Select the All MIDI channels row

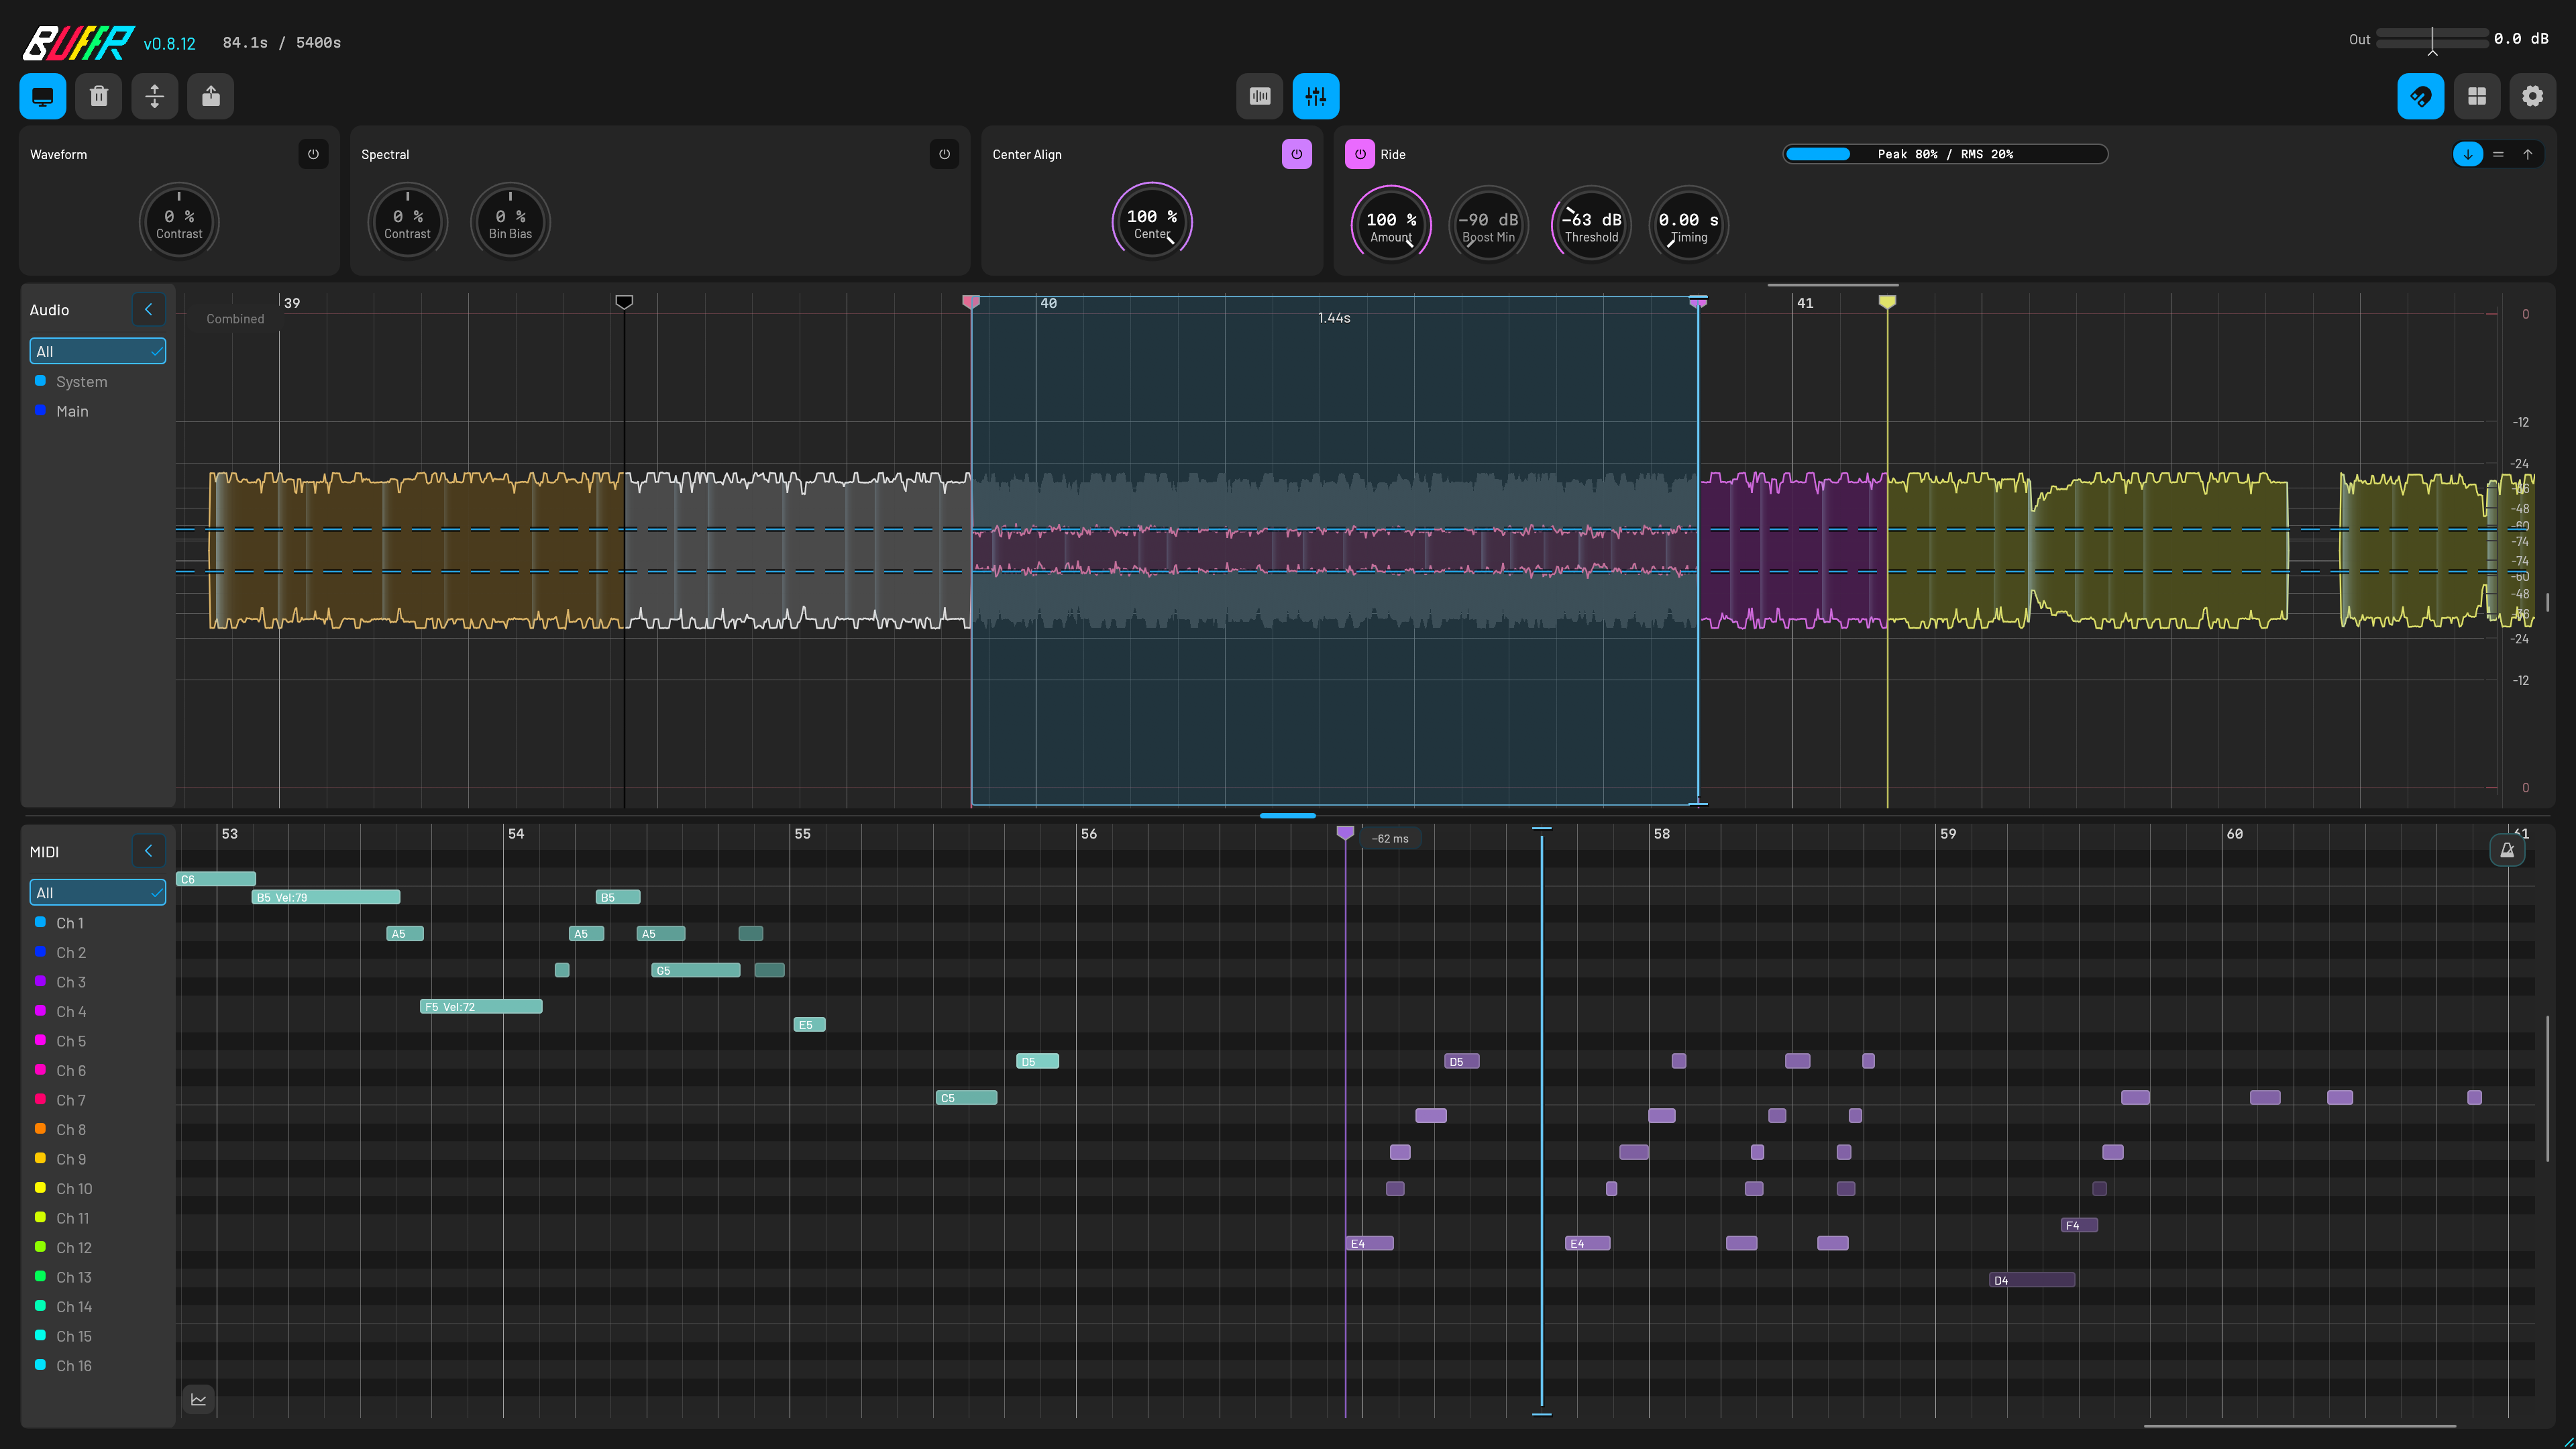pos(98,892)
